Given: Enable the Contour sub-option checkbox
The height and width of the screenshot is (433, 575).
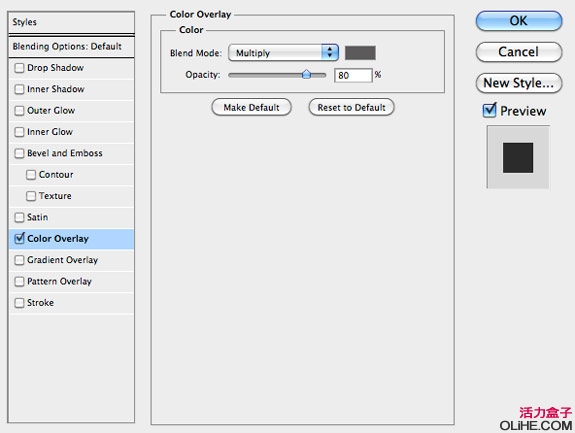Looking at the screenshot, I should [31, 175].
